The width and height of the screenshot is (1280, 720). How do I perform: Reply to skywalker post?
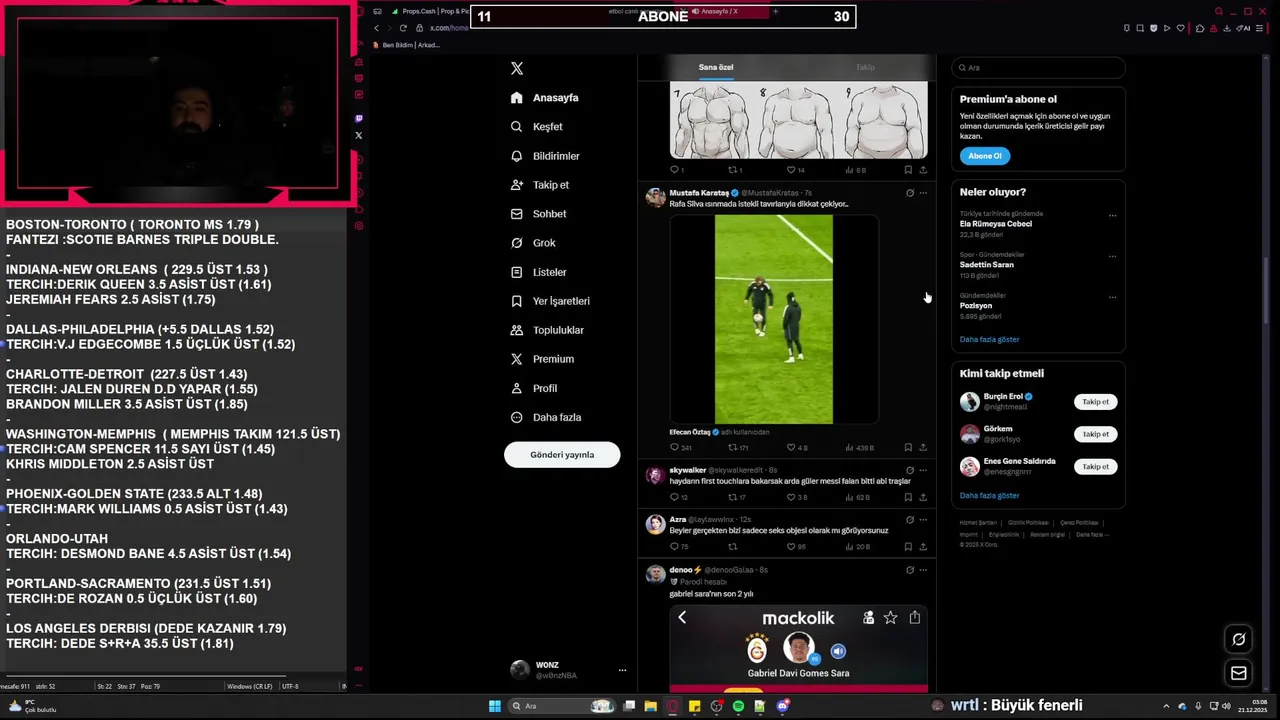tap(679, 497)
